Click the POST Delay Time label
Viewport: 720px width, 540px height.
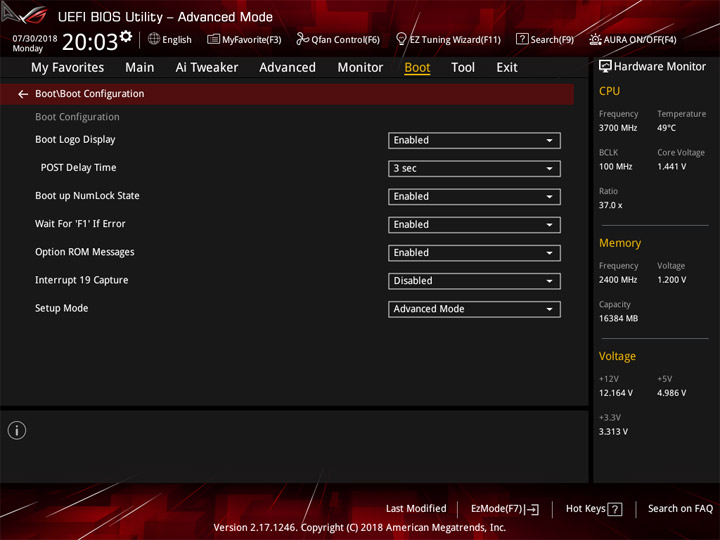point(79,168)
